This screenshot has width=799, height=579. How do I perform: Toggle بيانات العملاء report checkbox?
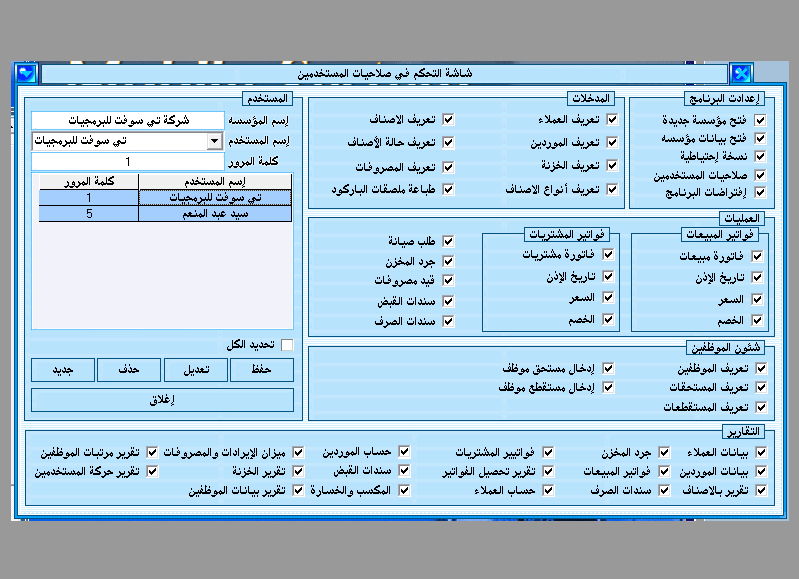coord(761,452)
